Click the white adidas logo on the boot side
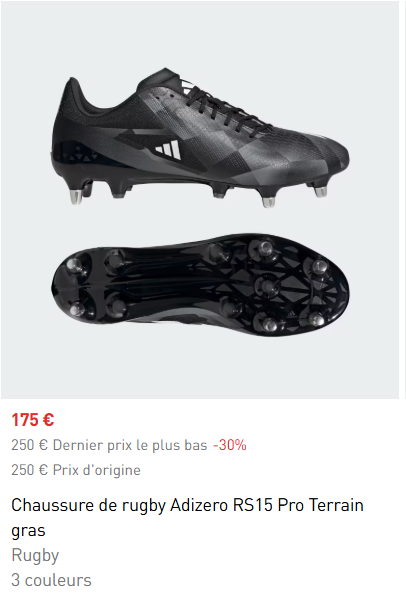Viewport: 406px width, 608px height. click(169, 149)
